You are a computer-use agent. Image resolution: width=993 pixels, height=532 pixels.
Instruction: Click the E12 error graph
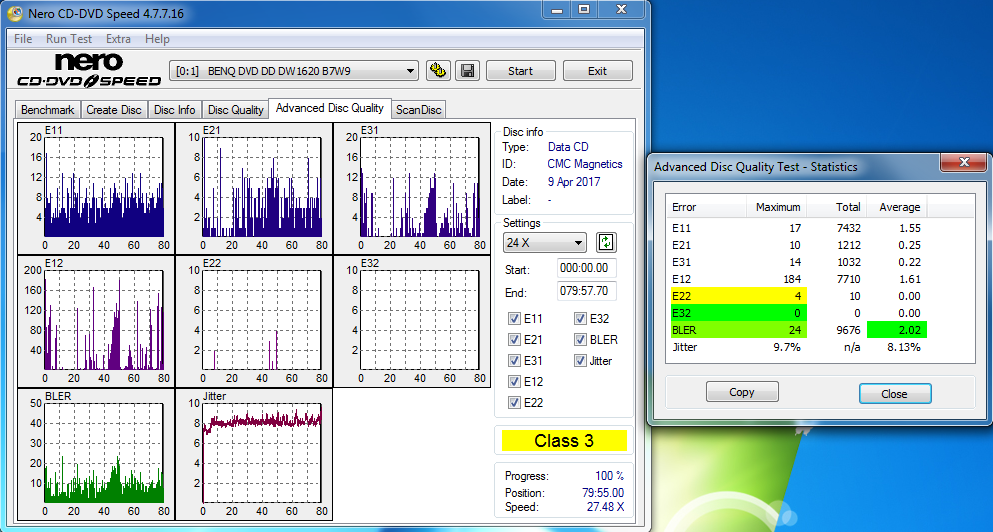[96, 321]
